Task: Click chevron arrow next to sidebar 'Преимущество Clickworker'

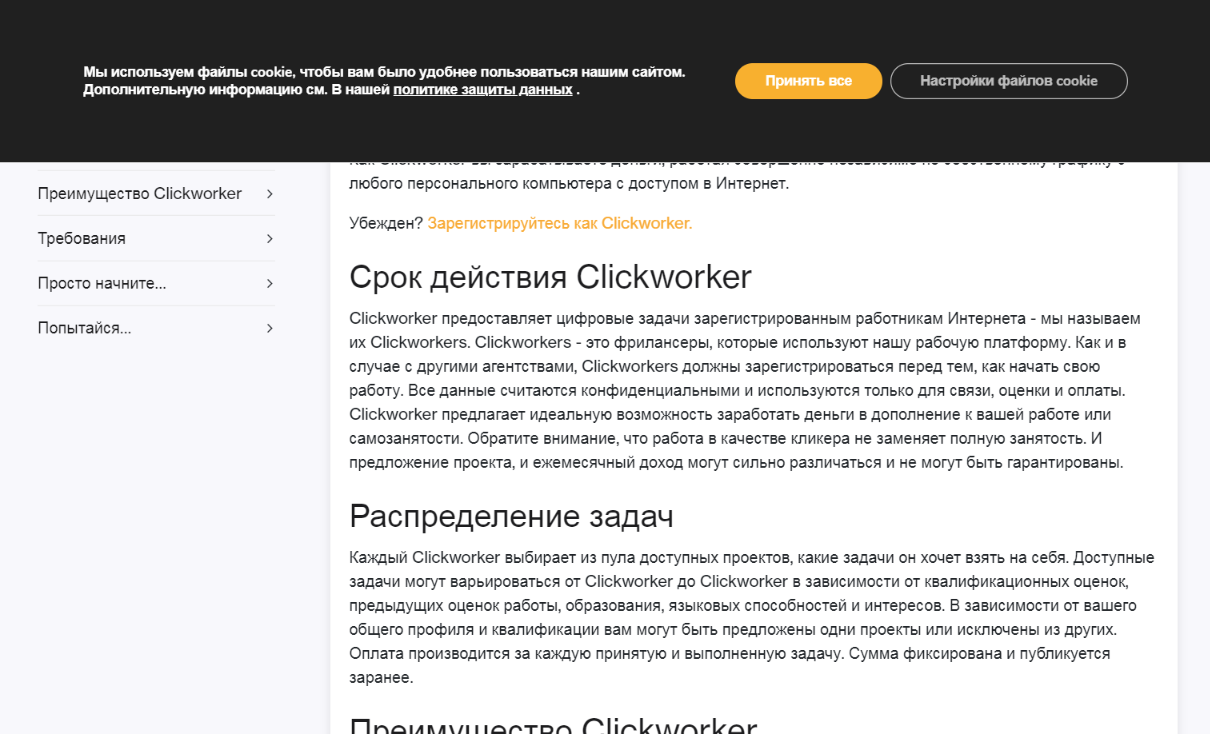Action: click(x=270, y=193)
